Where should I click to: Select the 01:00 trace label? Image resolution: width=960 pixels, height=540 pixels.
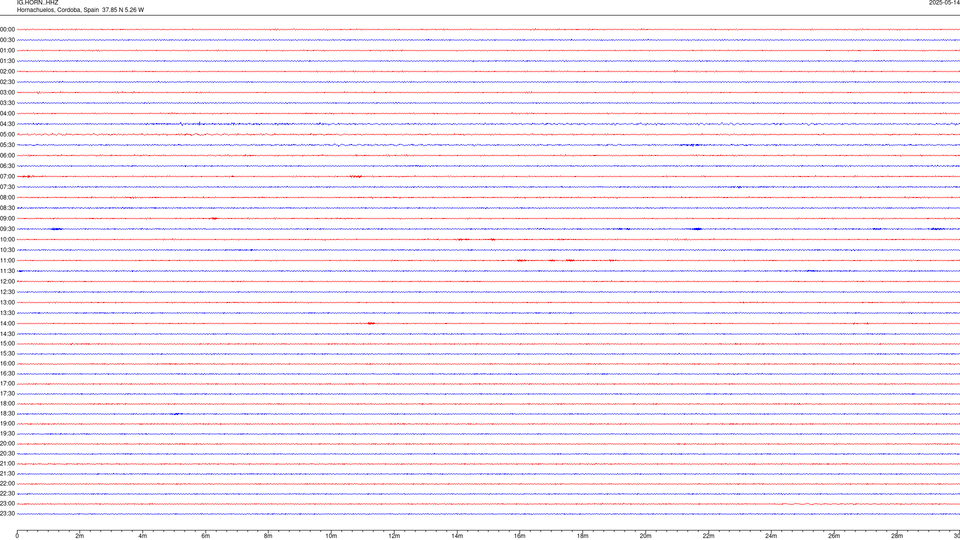coord(7,50)
